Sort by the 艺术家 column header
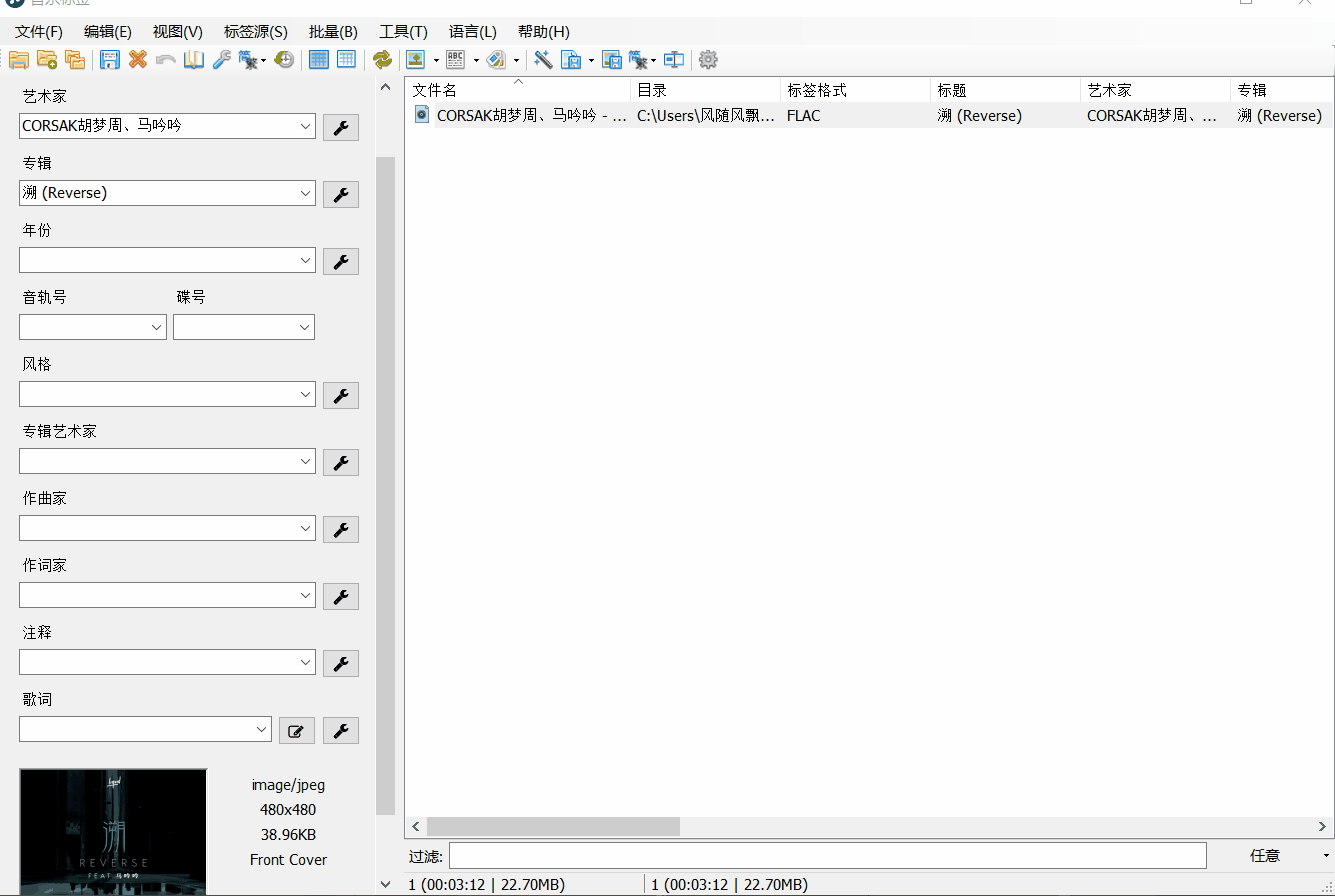 (1155, 90)
